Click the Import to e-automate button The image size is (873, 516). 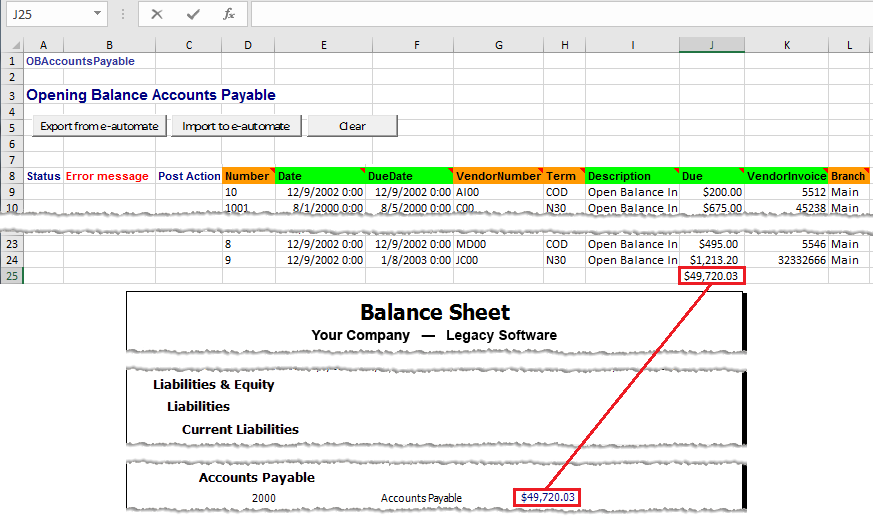pos(236,126)
